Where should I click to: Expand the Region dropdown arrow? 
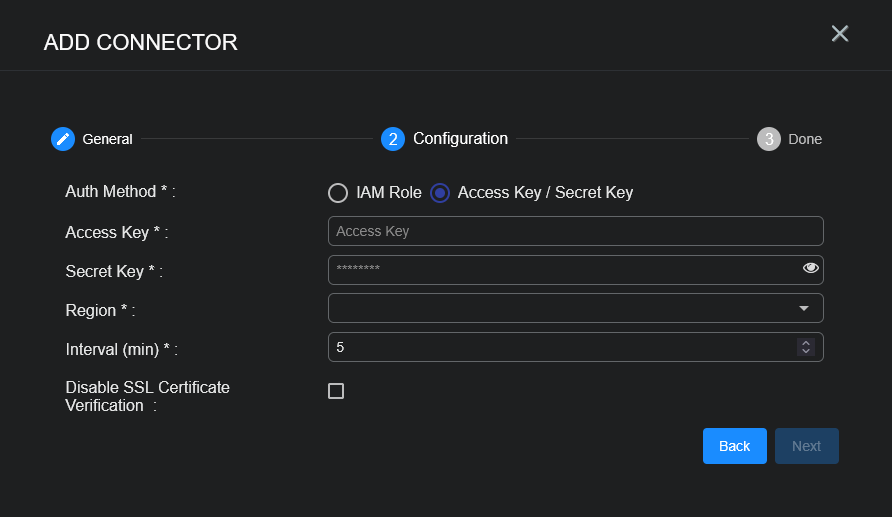[x=804, y=308]
